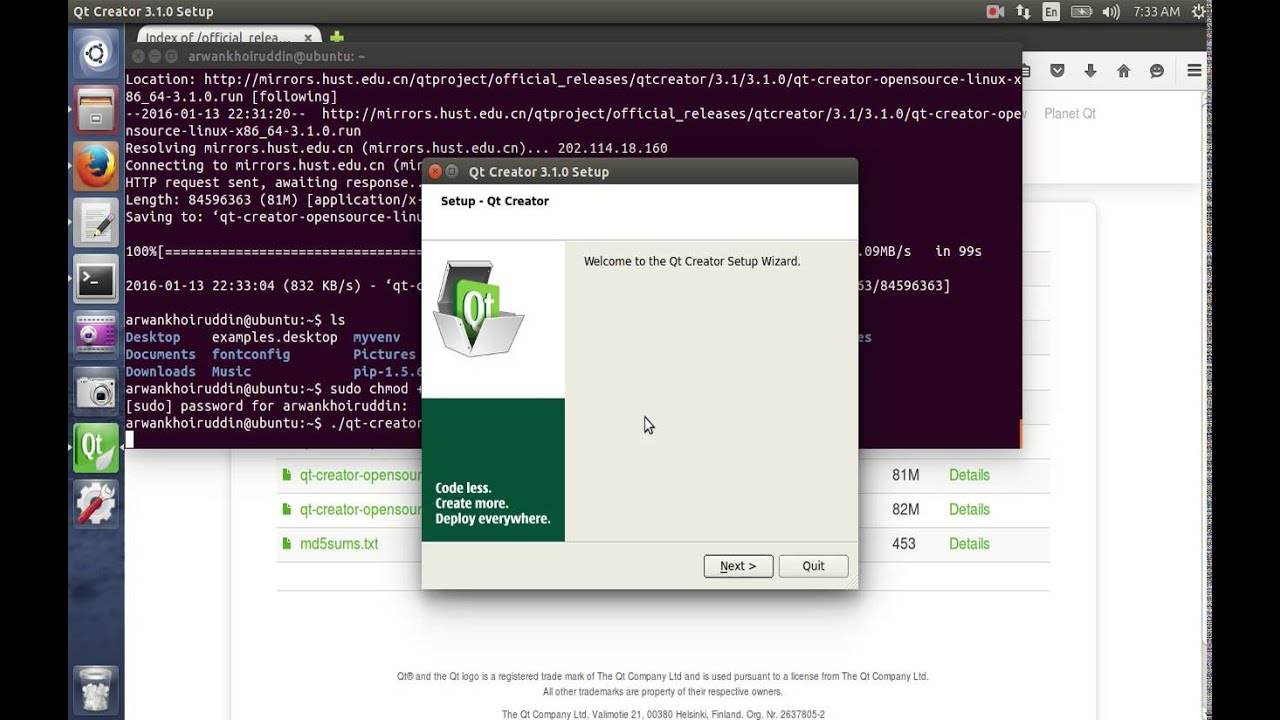
Task: Open the battery status indicator
Action: pyautogui.click(x=1081, y=12)
